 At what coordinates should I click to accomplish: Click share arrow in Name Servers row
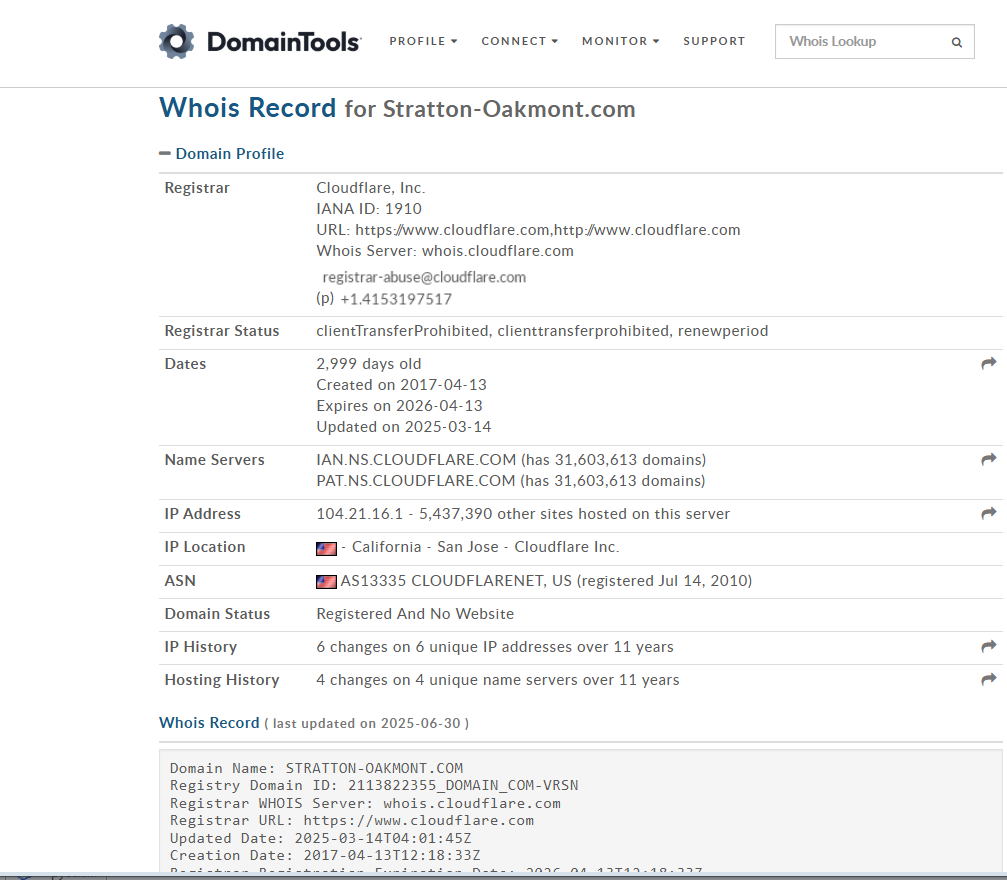[988, 459]
